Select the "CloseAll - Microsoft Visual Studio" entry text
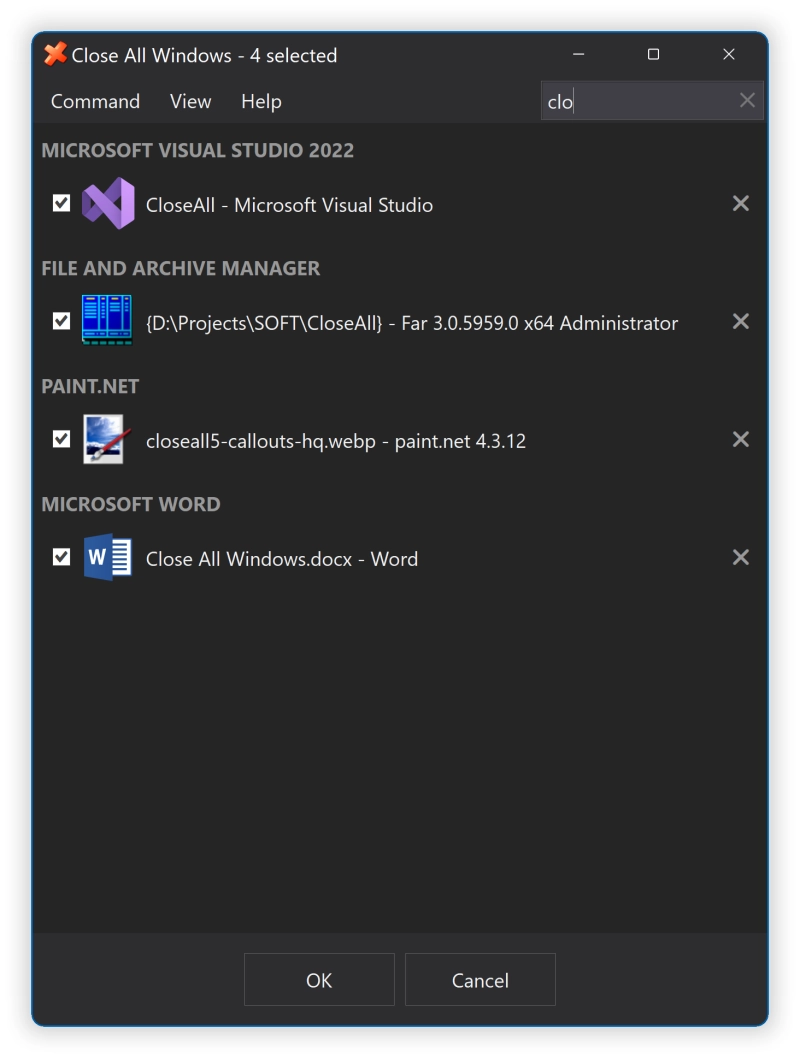The width and height of the screenshot is (800, 1058). pos(289,204)
